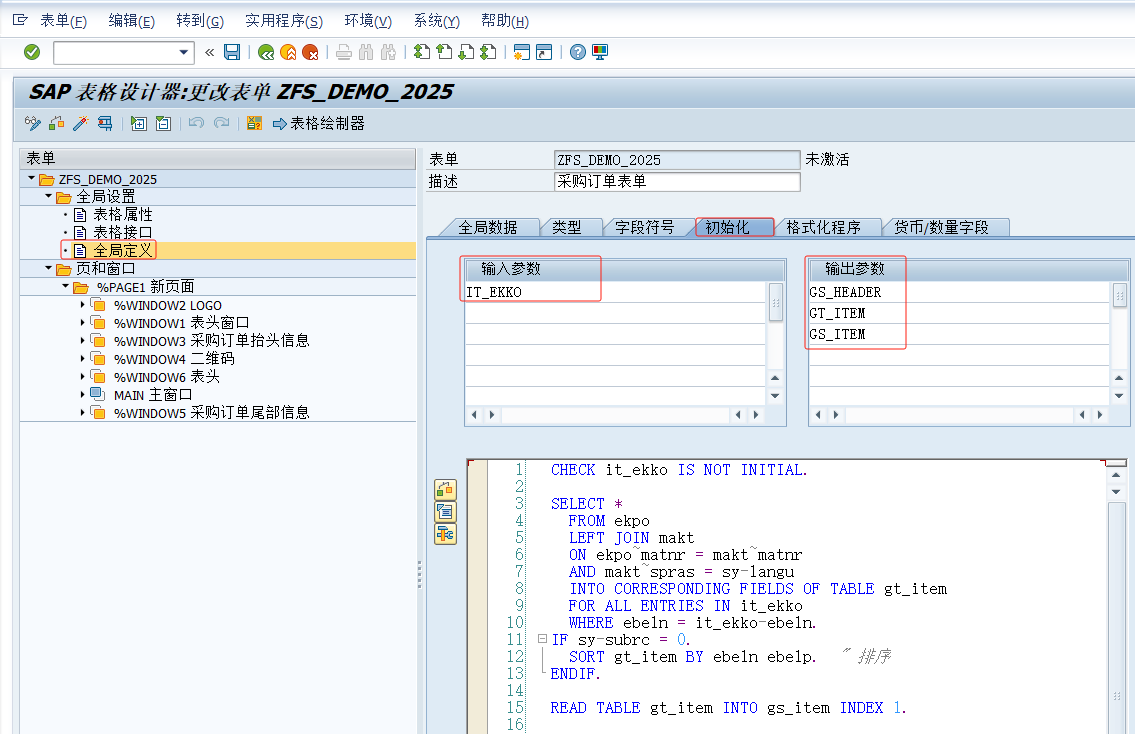Click the IT_EKKO input parameter cell
This screenshot has width=1135, height=734.
[615, 292]
